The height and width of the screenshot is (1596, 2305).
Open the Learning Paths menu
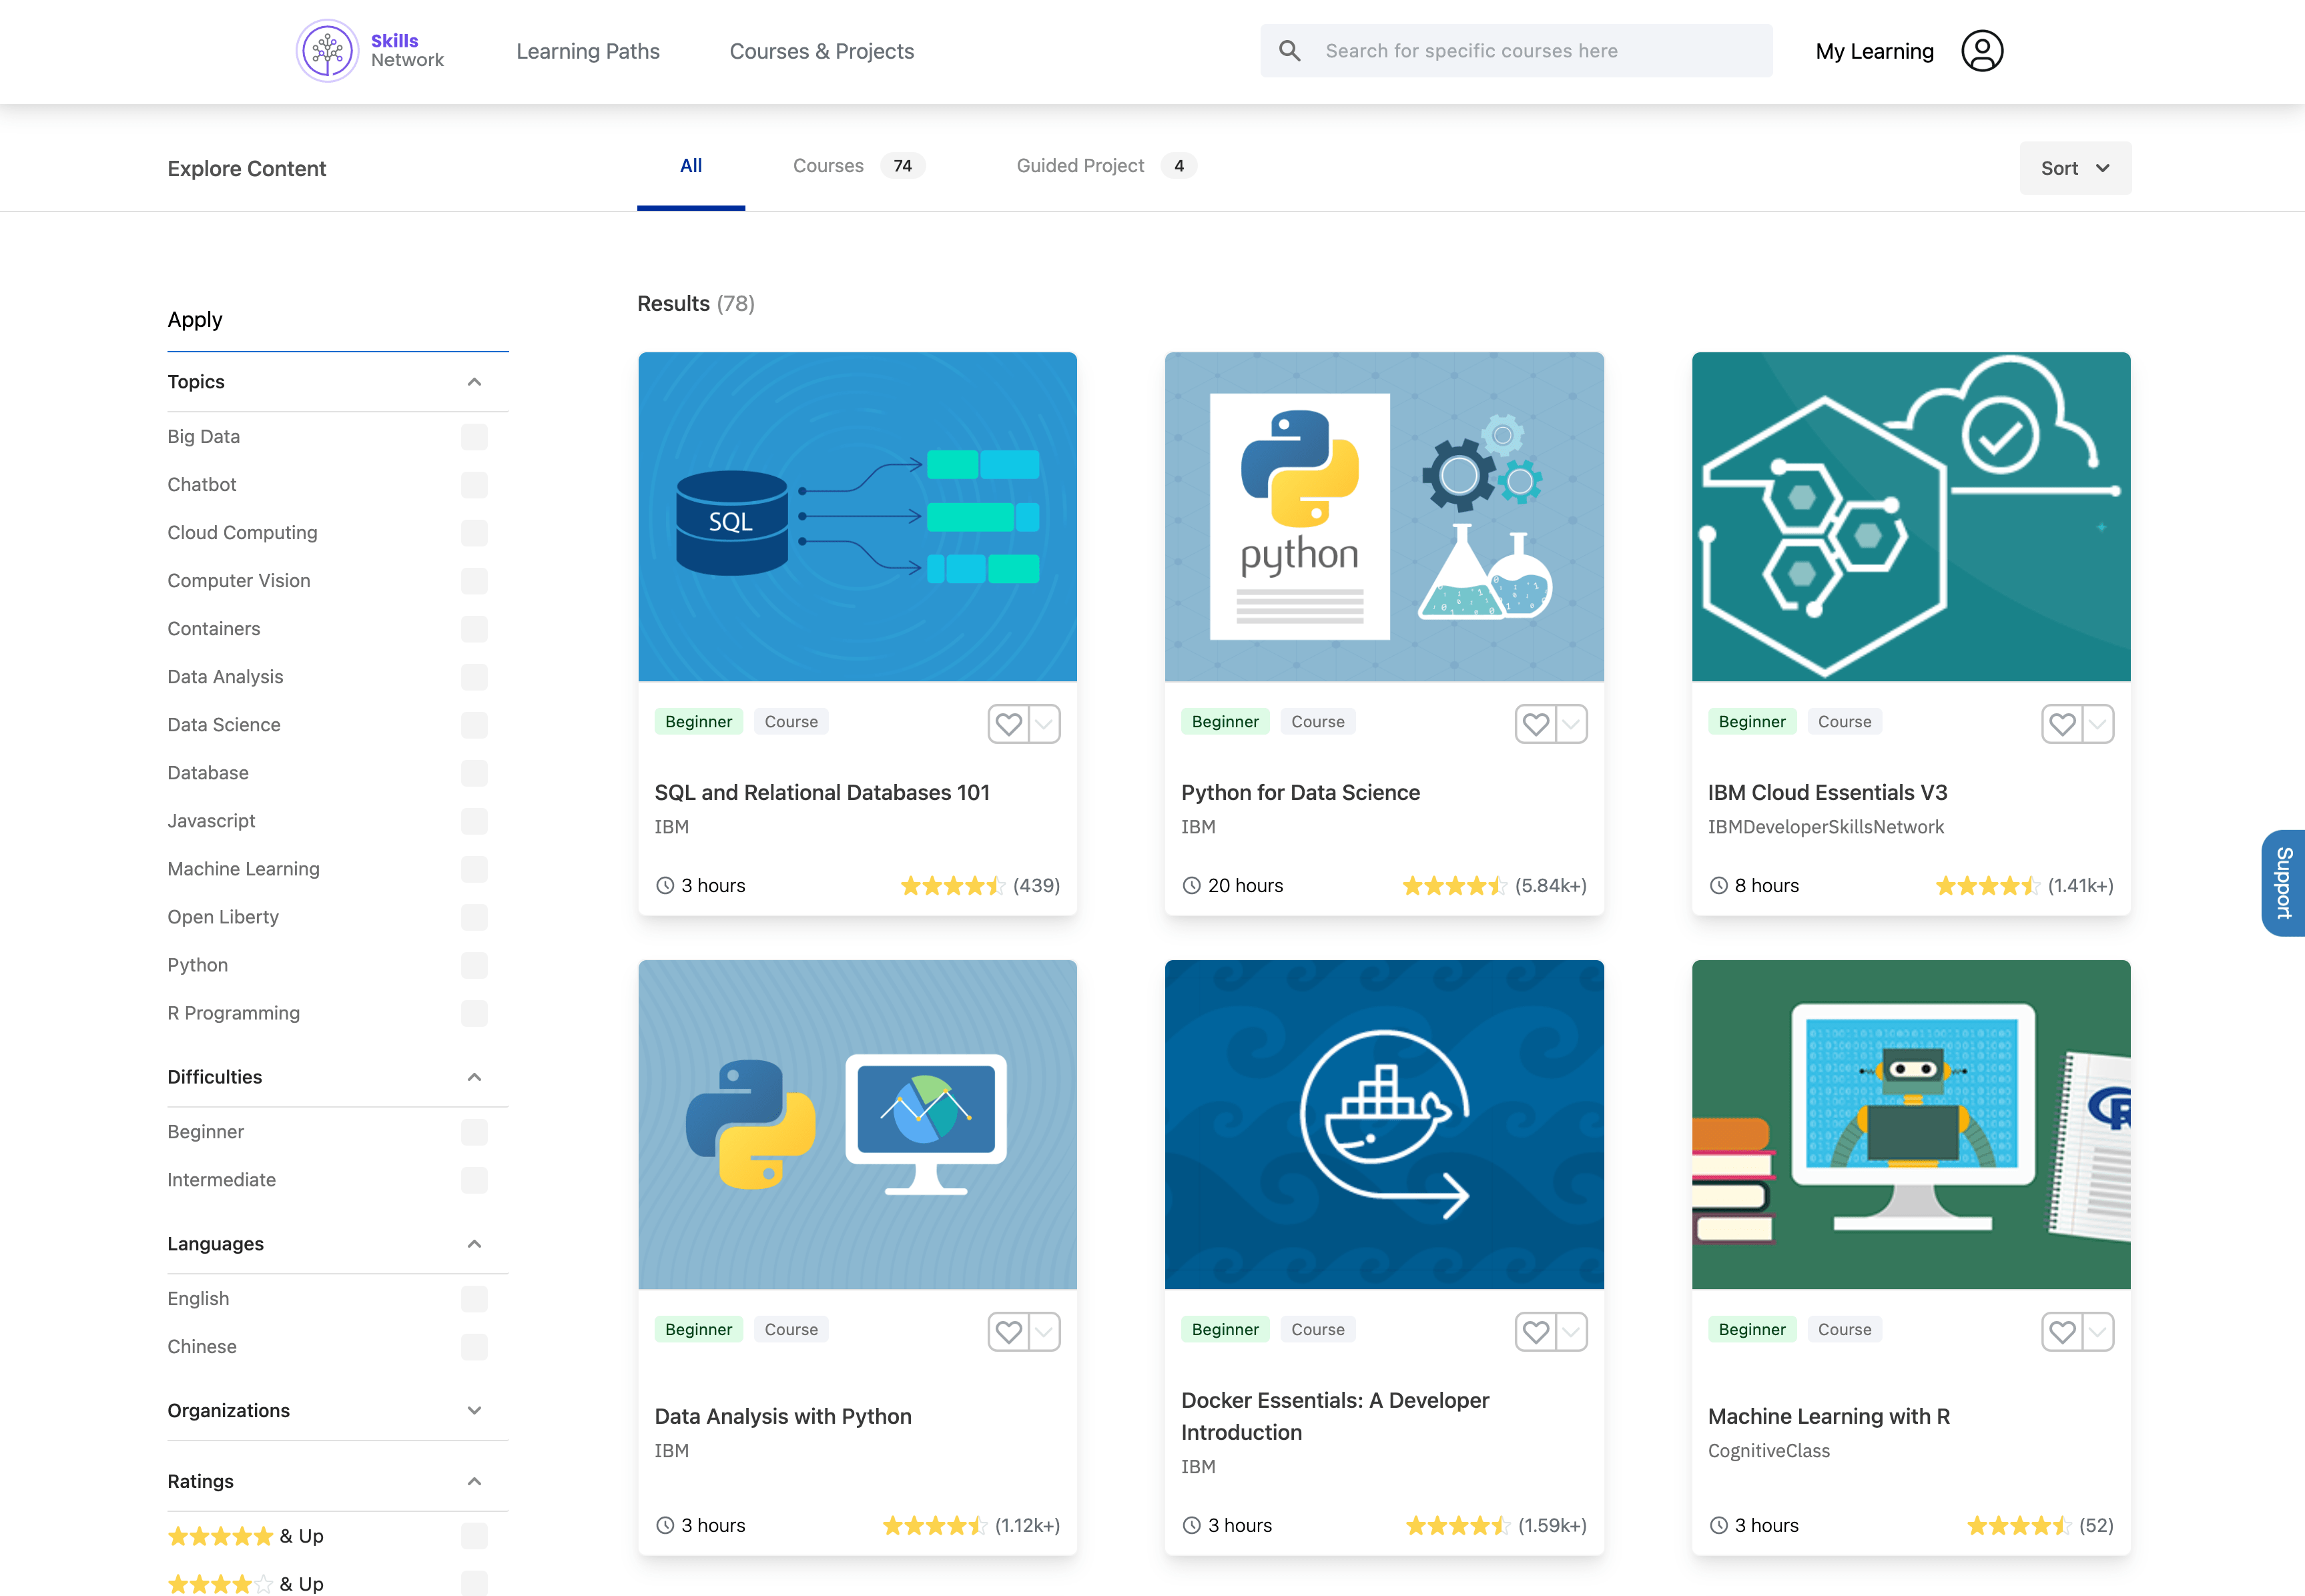(588, 50)
